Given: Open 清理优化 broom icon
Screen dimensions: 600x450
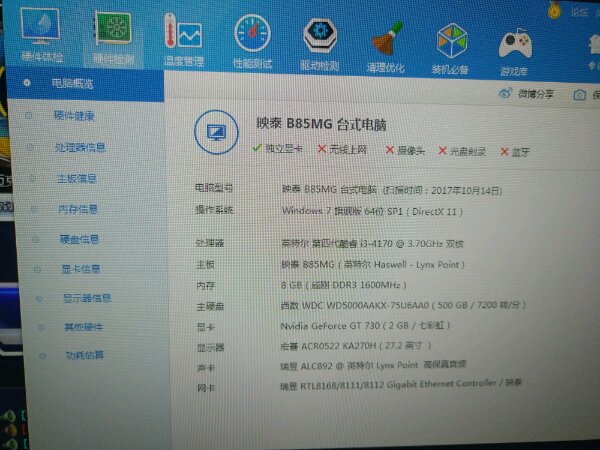Looking at the screenshot, I should (x=387, y=38).
